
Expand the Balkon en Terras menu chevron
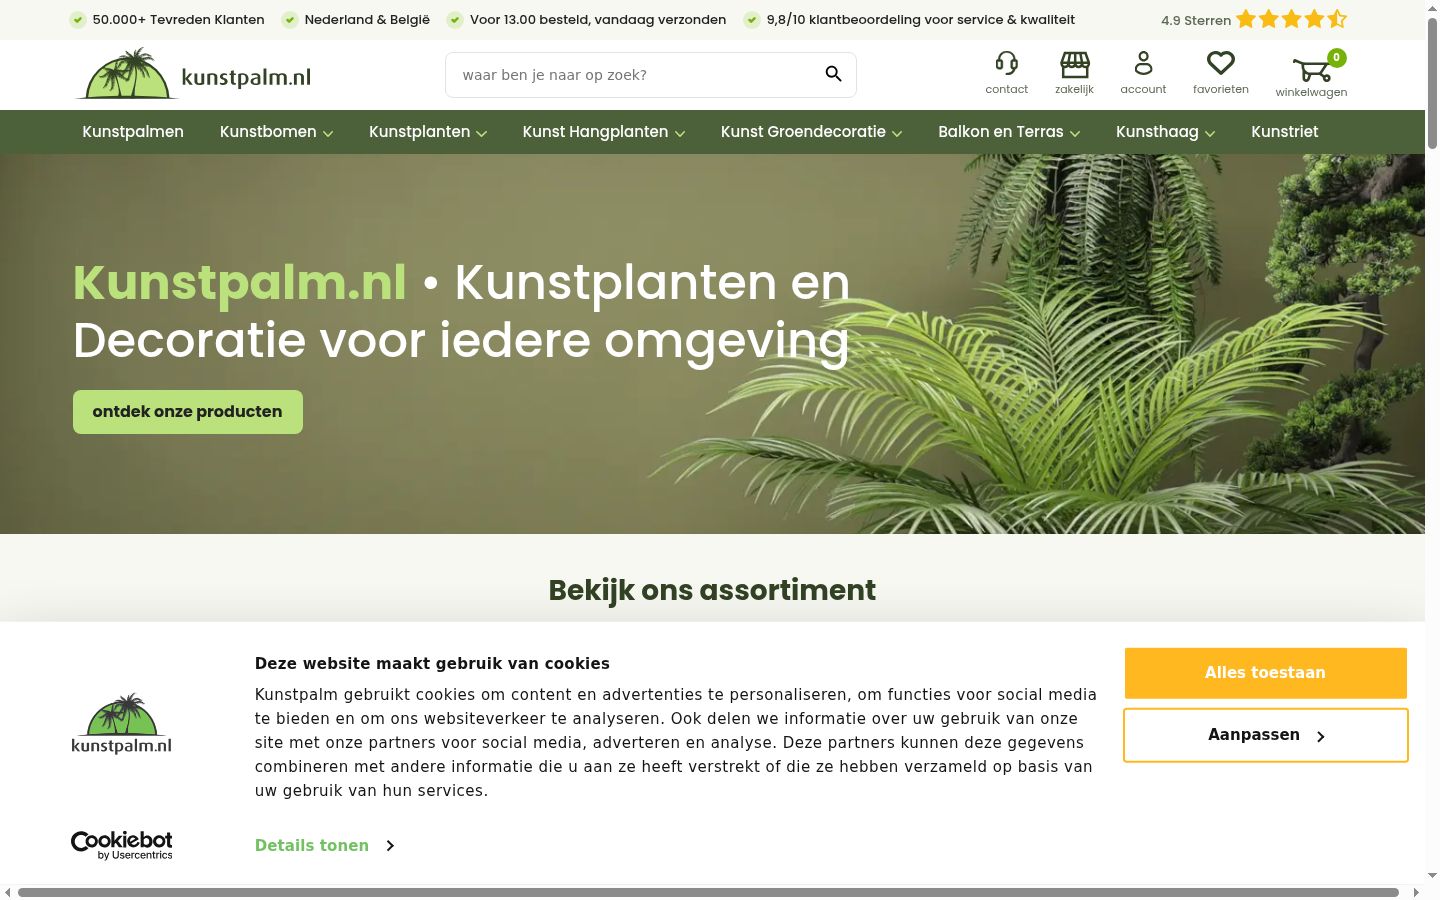point(1075,133)
